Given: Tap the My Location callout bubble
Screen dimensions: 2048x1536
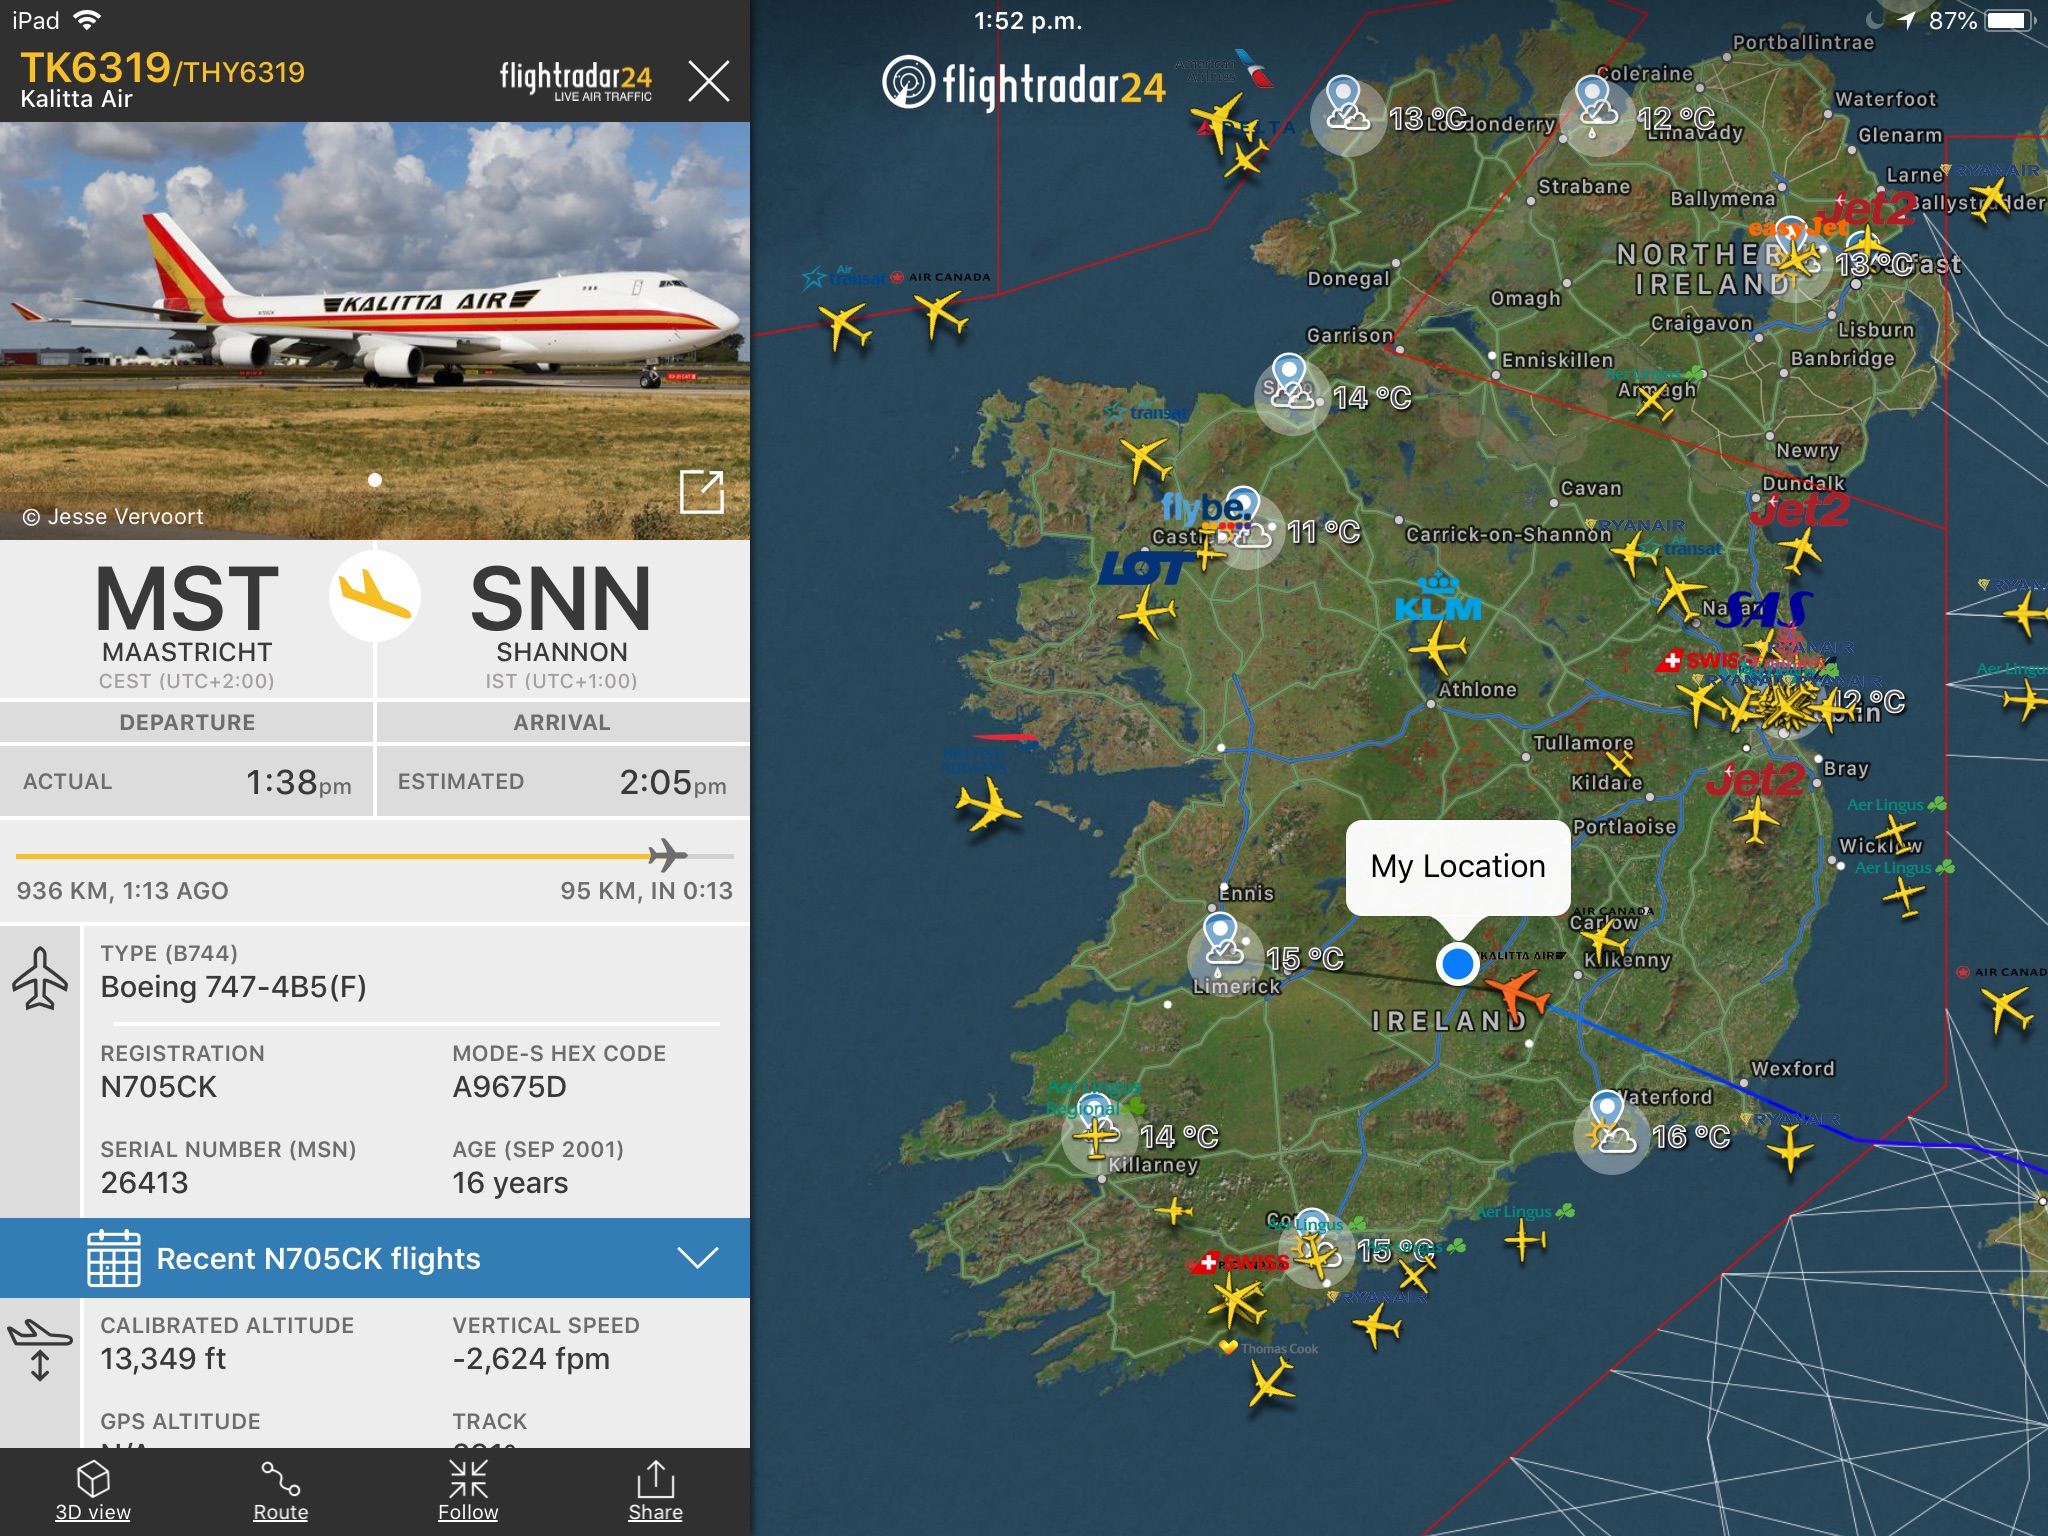Looking at the screenshot, I should point(1458,867).
